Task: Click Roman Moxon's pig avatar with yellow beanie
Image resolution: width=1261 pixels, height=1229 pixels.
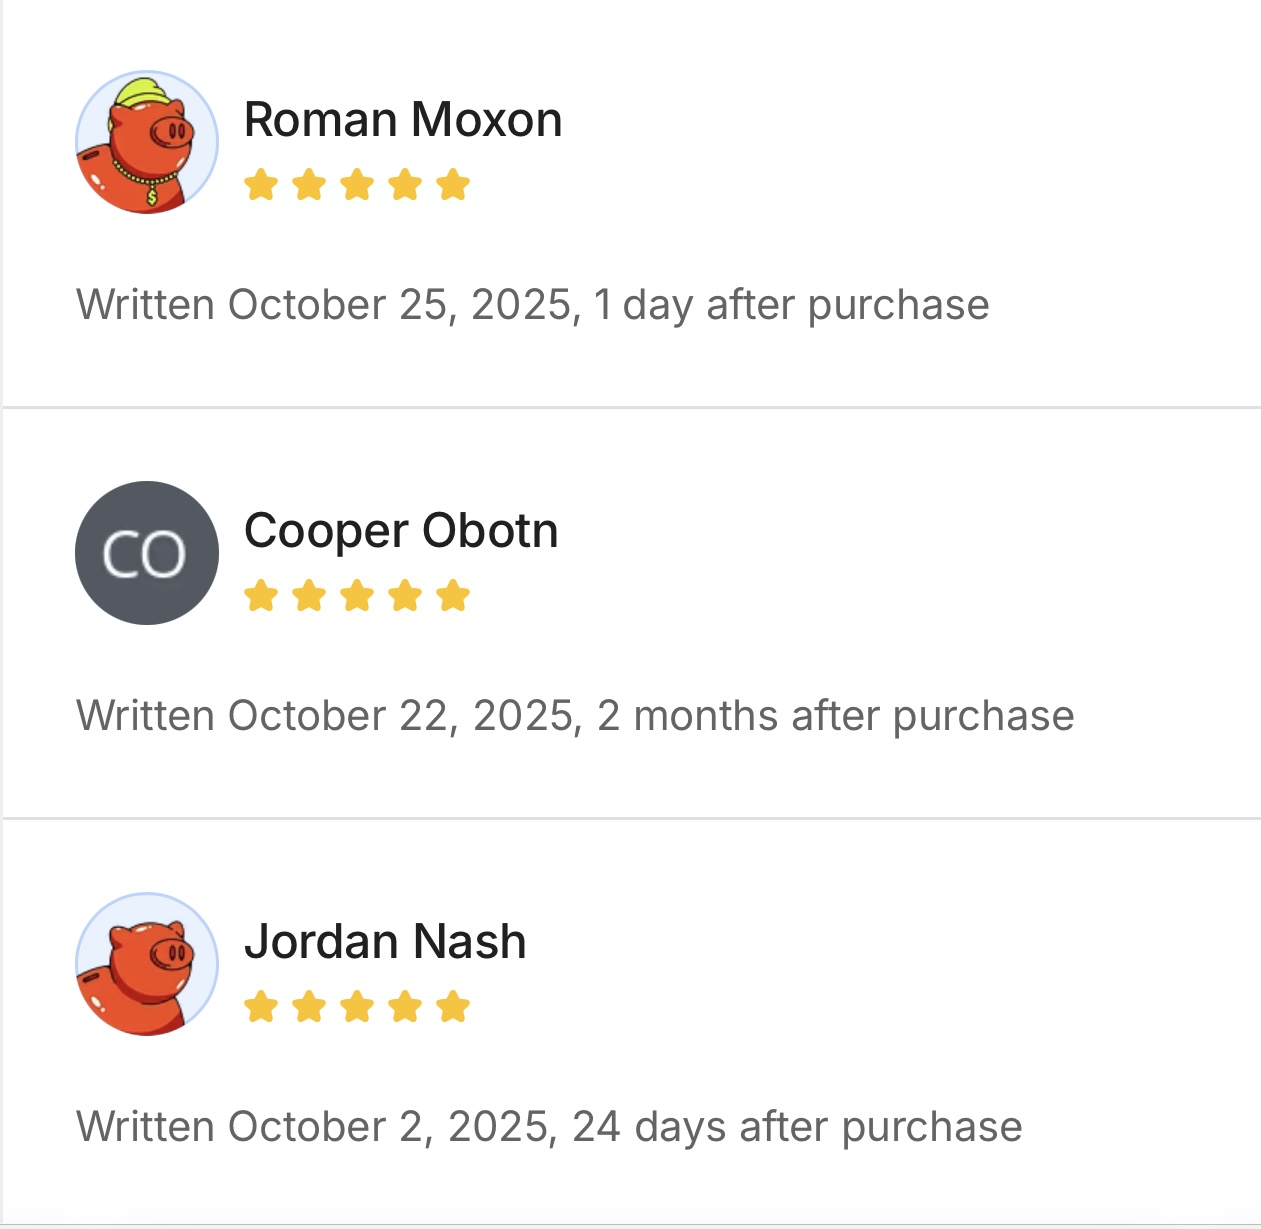Action: tap(147, 142)
